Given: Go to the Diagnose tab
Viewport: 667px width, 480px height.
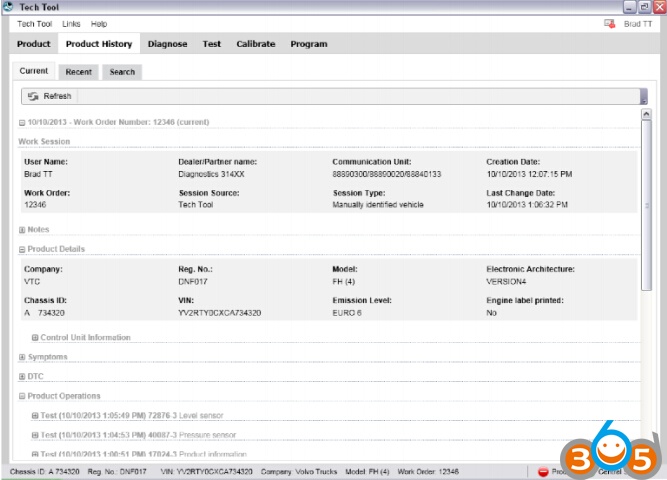Looking at the screenshot, I should [x=168, y=44].
